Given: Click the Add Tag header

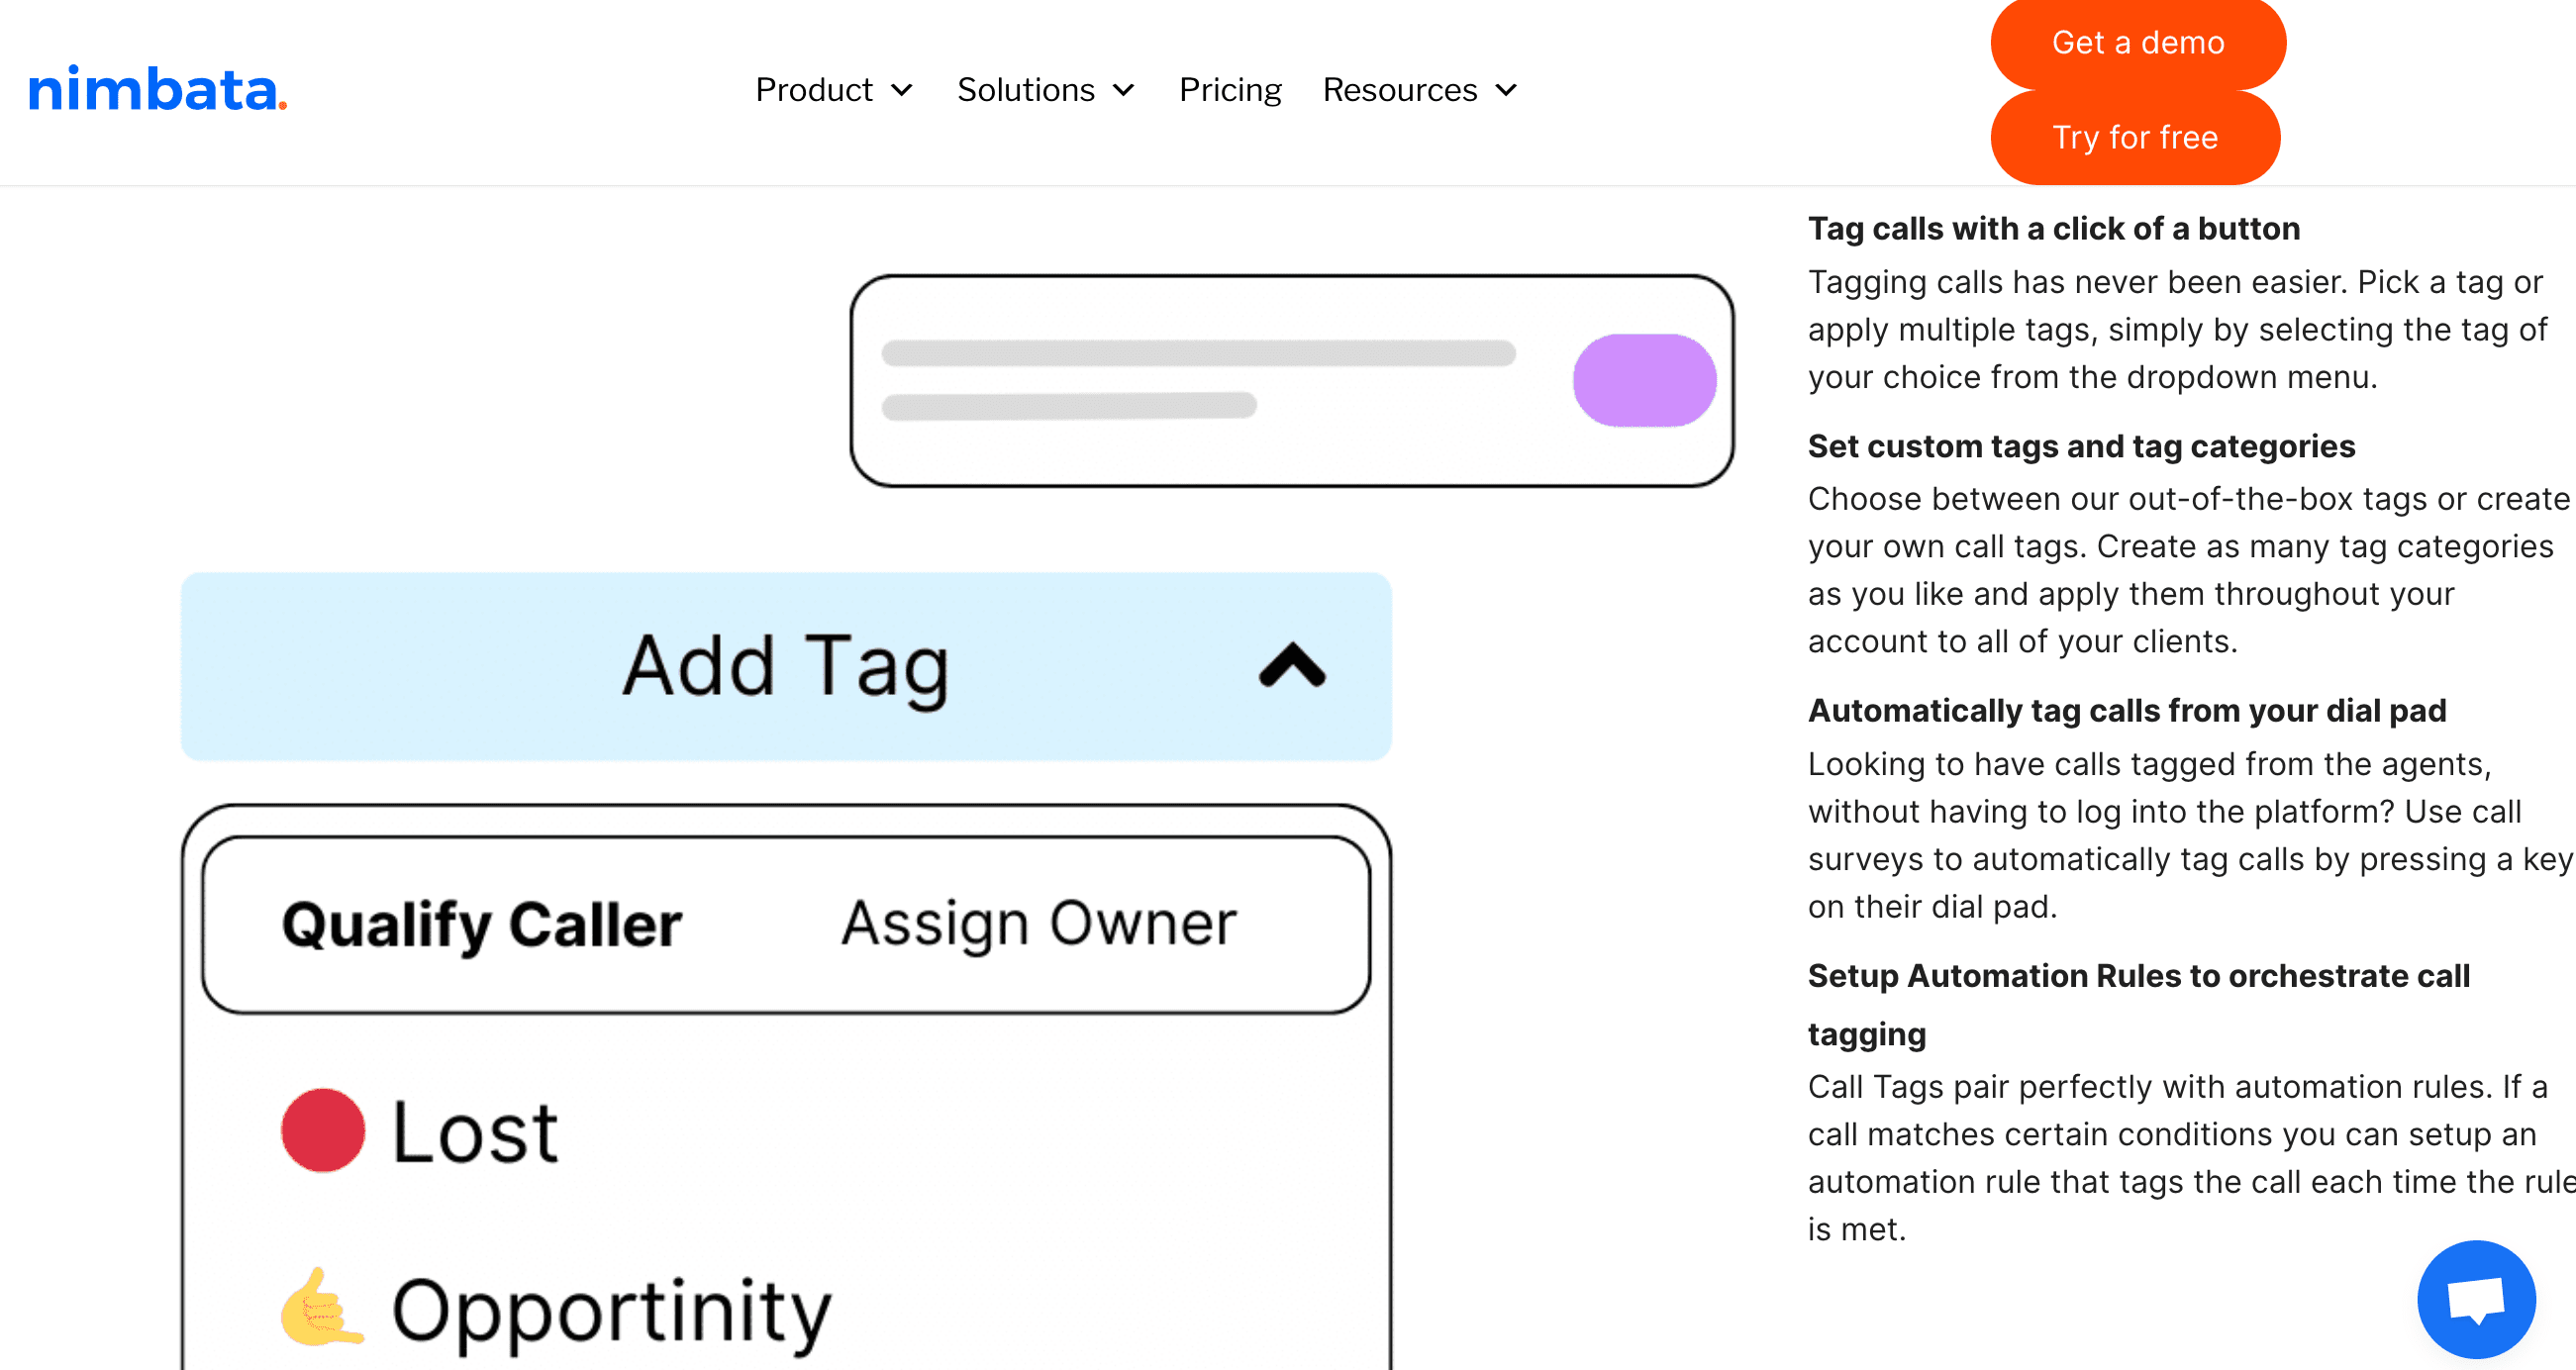Looking at the screenshot, I should [x=786, y=665].
